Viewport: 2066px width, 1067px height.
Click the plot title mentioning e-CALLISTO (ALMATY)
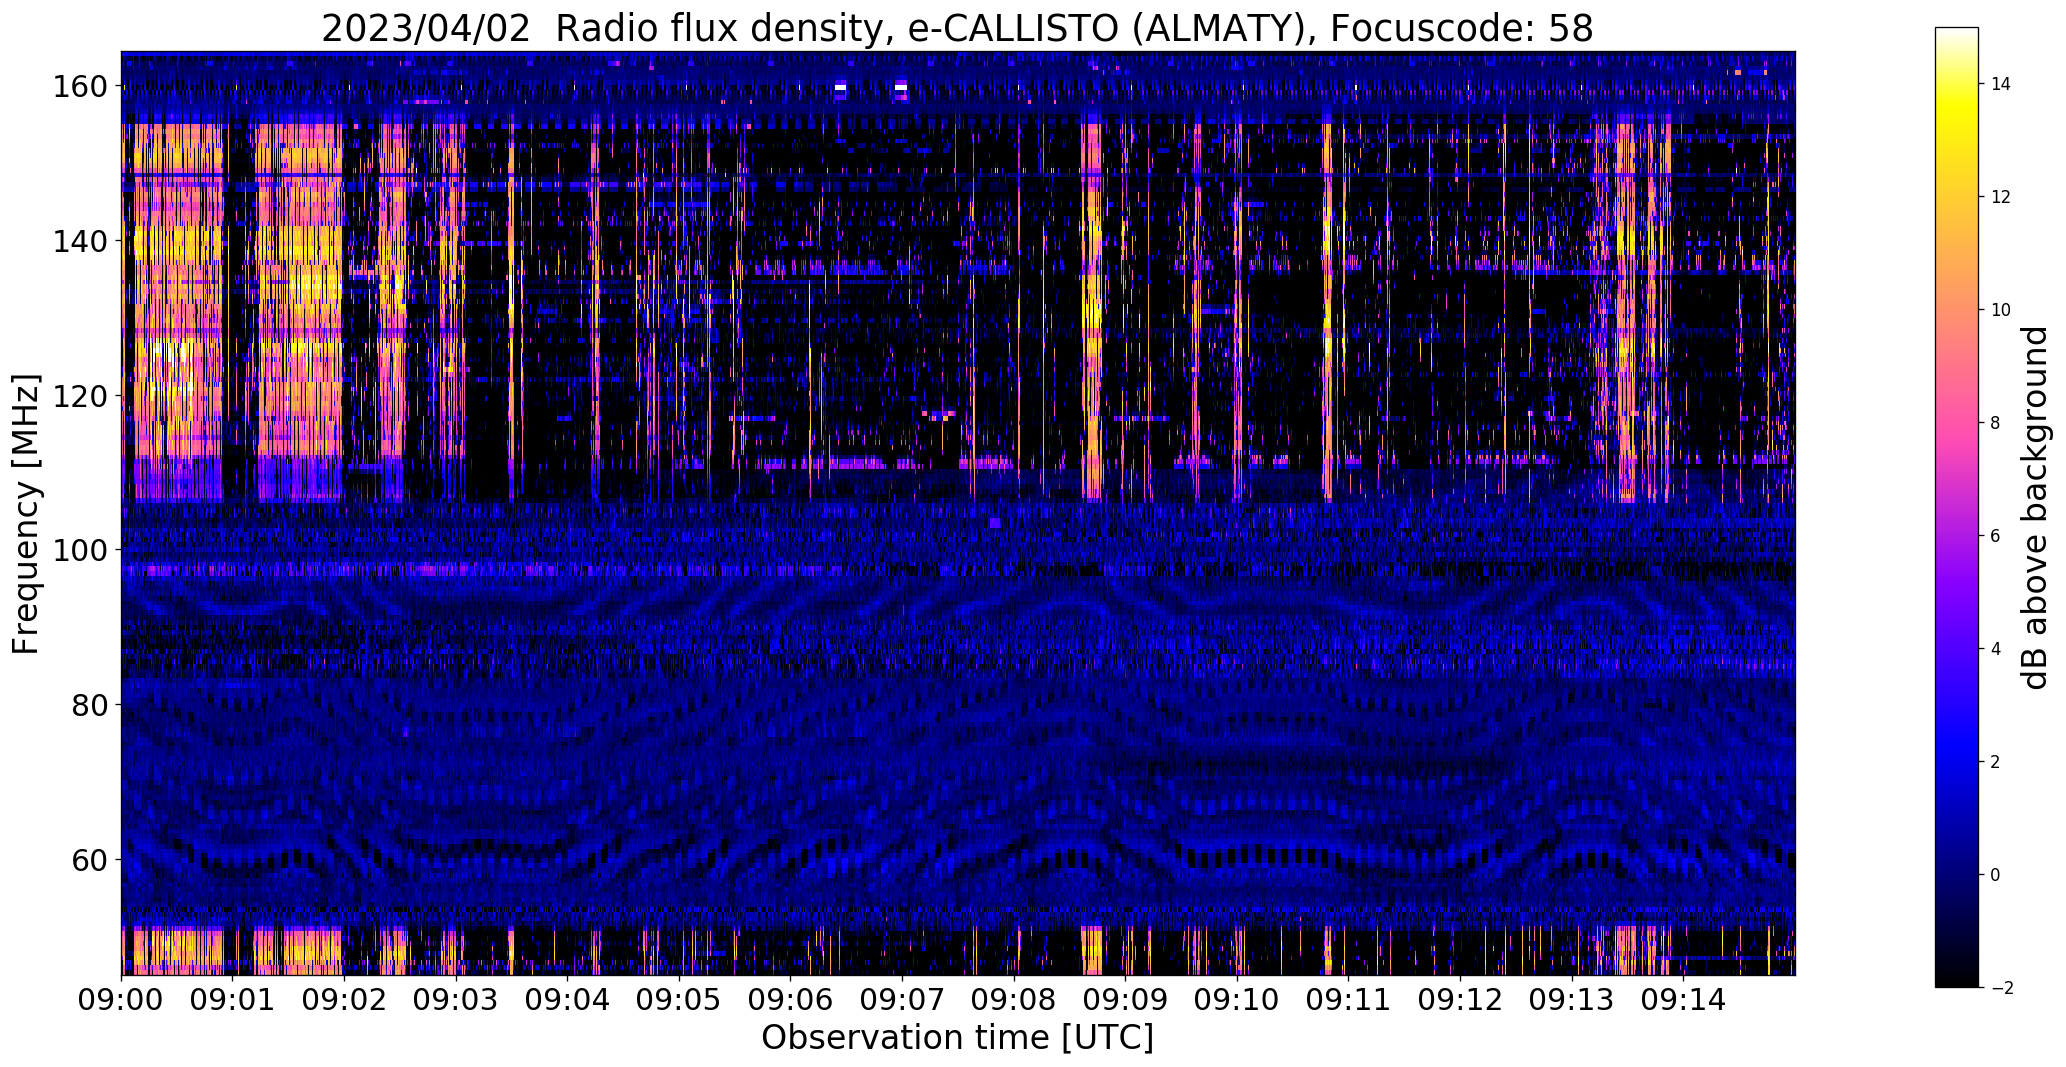coord(957,28)
